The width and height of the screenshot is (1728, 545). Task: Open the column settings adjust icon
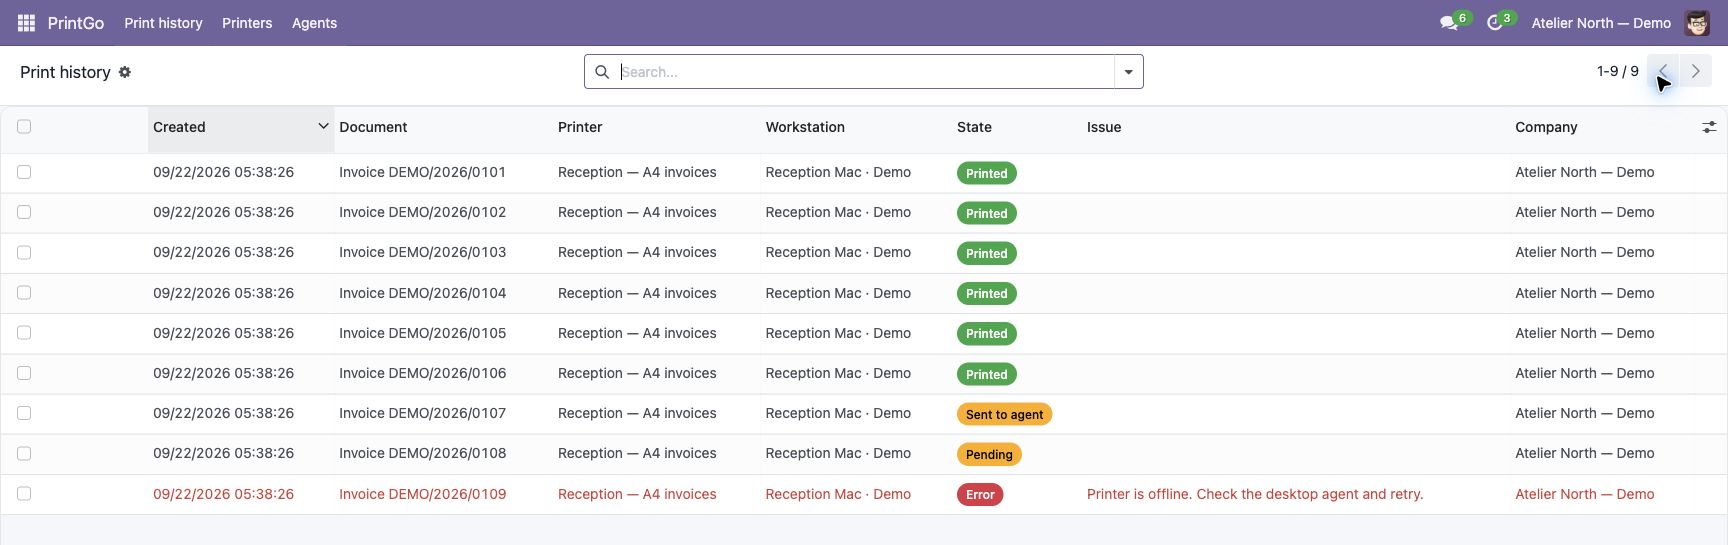1709,127
